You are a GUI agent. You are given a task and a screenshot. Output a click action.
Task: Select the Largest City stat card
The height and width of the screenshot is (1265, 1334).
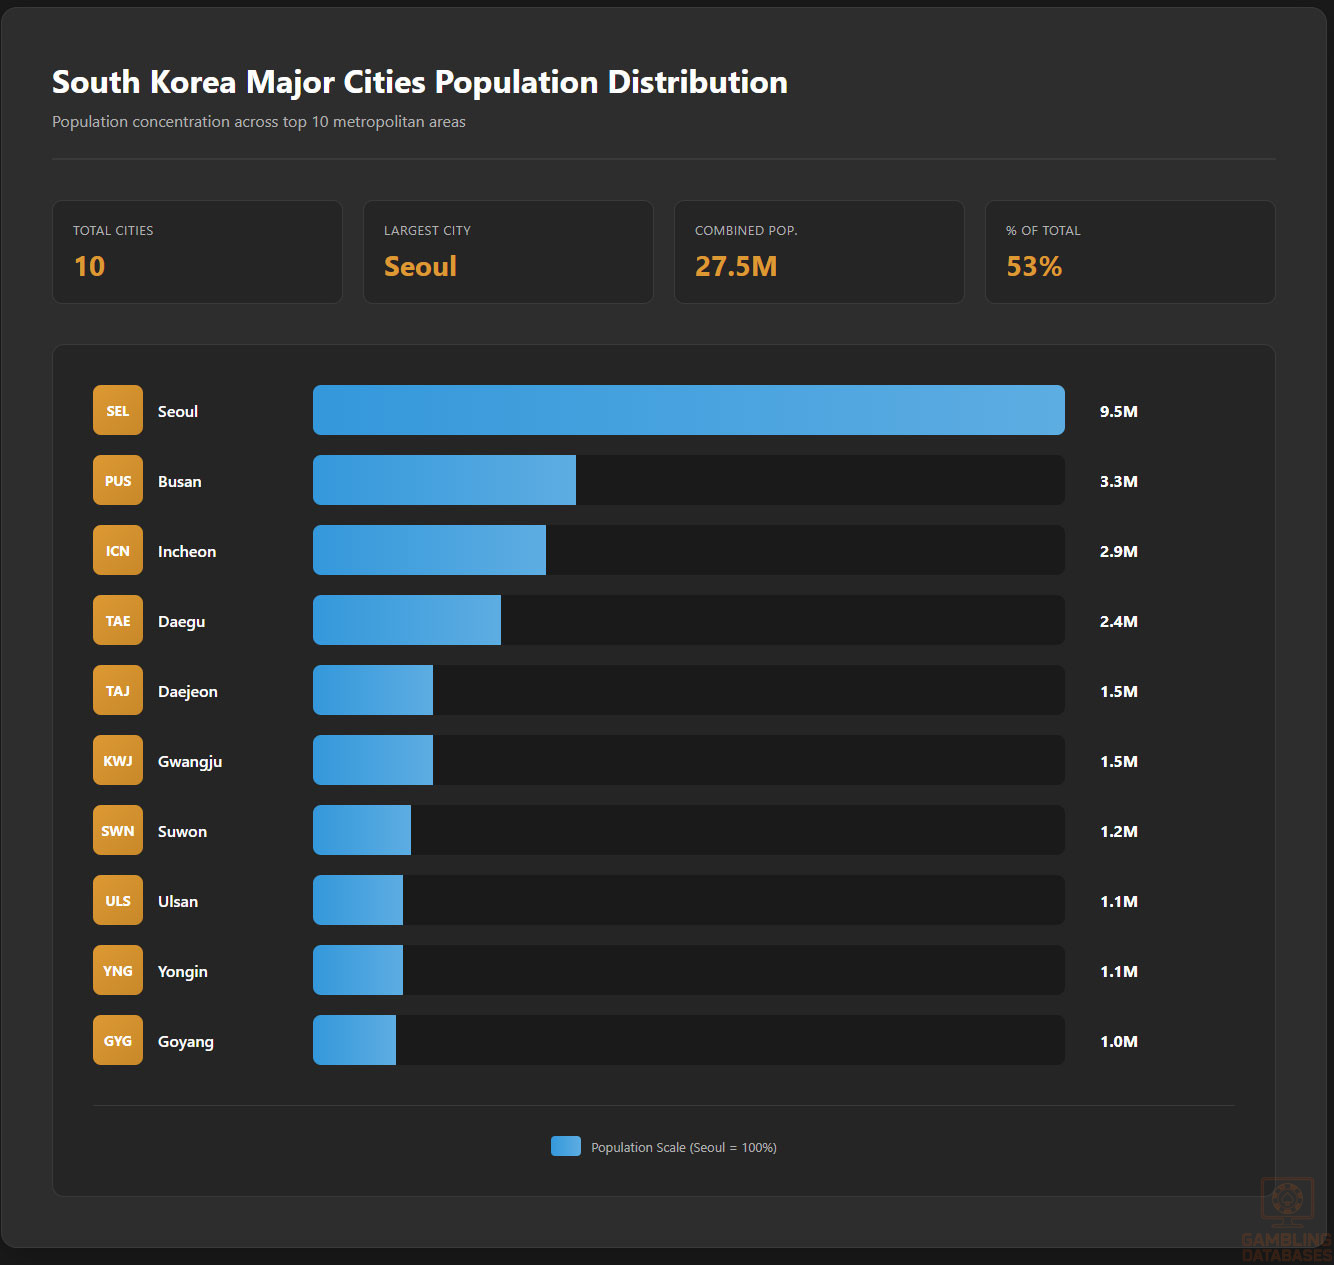coord(508,252)
